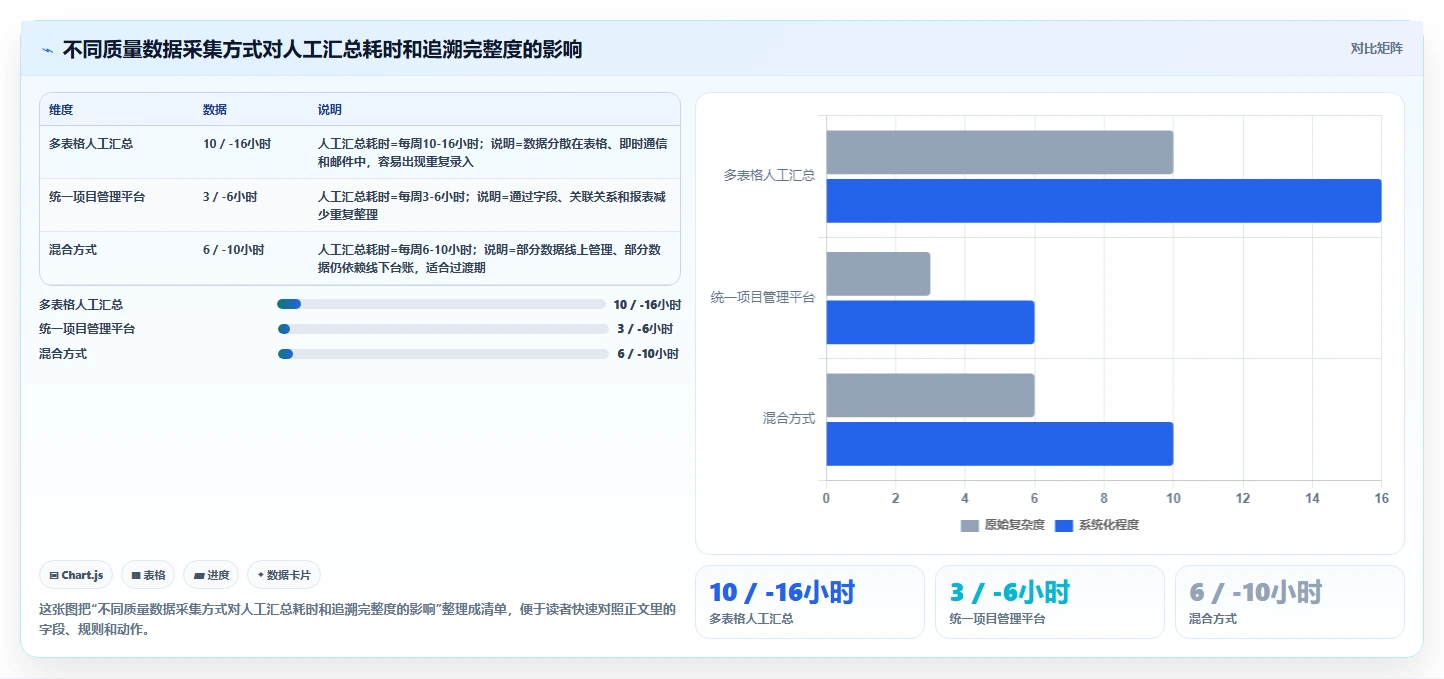Viewport: 1444px width, 679px height.
Task: Open the 6 / -10小时 data card
Action: (1290, 602)
